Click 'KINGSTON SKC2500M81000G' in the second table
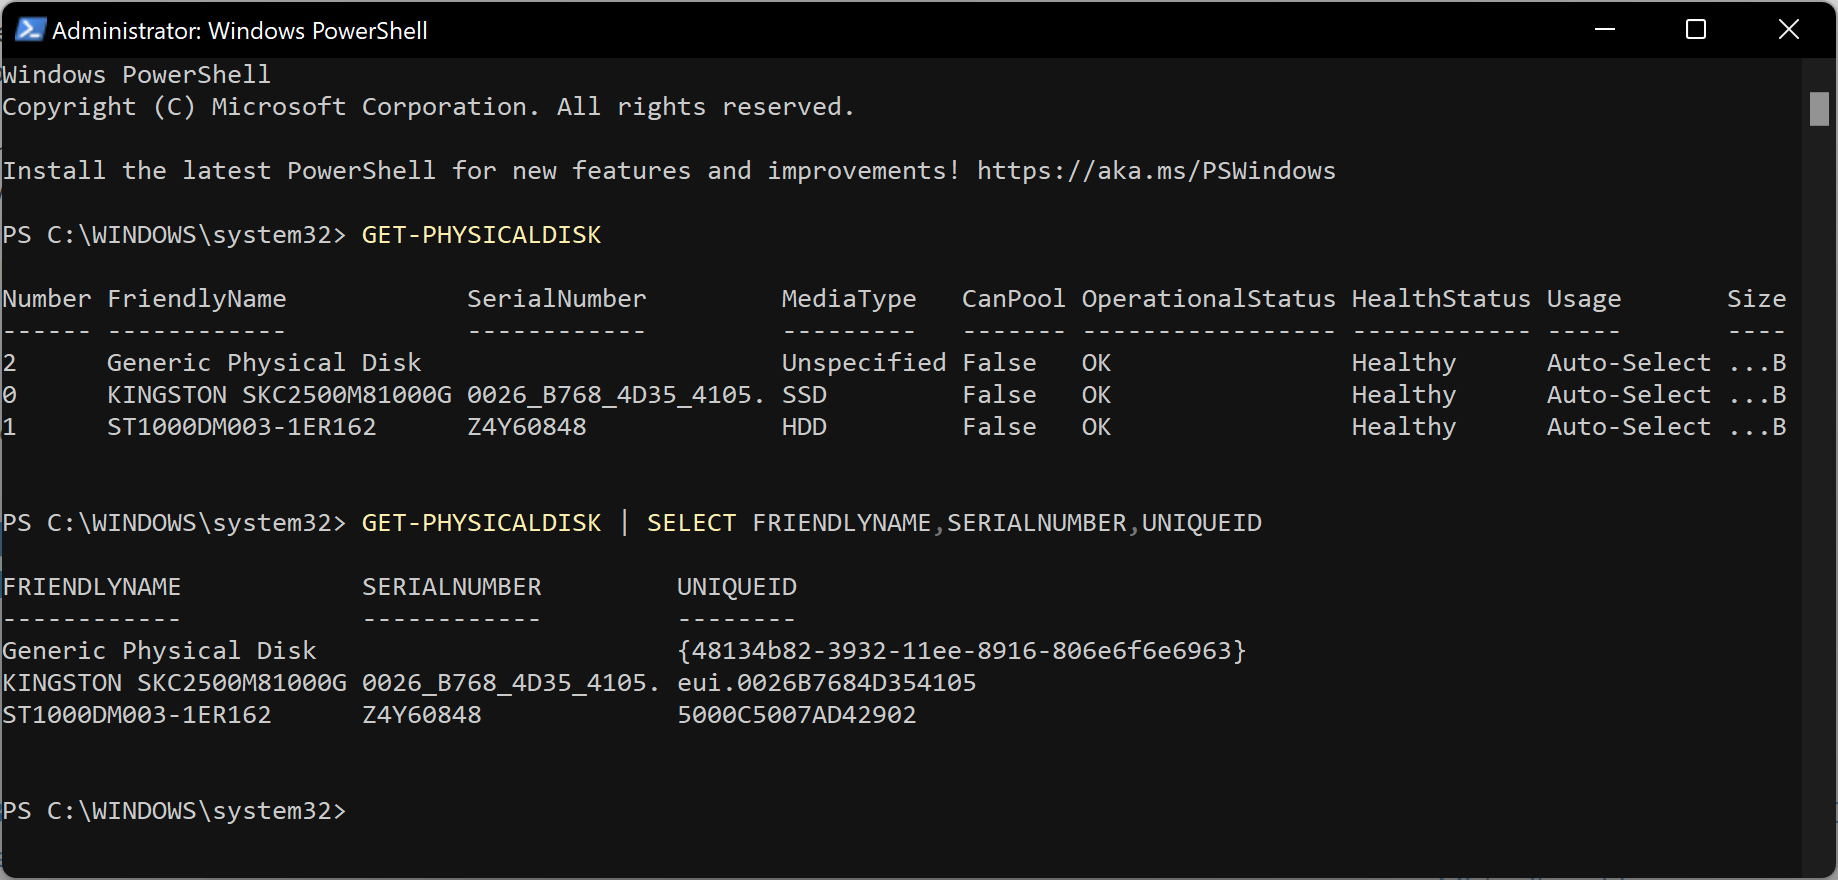 [174, 683]
